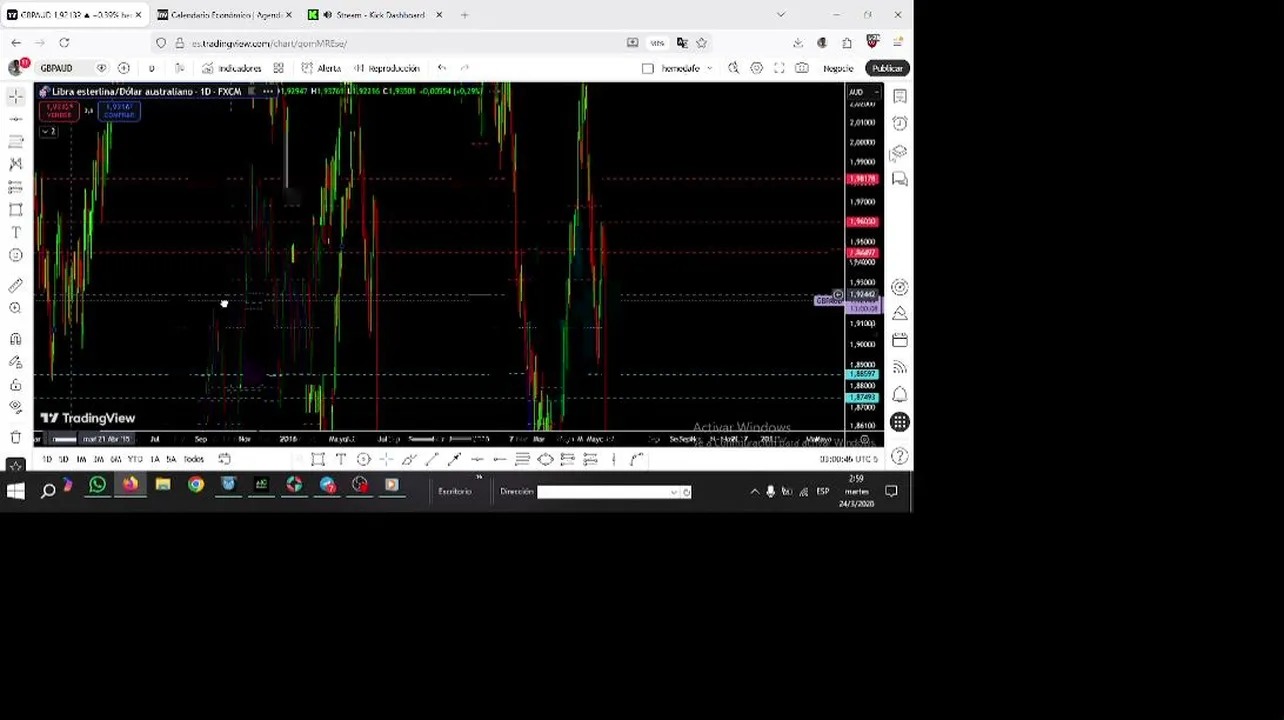Click the Negocie button
Image resolution: width=1284 pixels, height=720 pixels.
pyautogui.click(x=838, y=68)
